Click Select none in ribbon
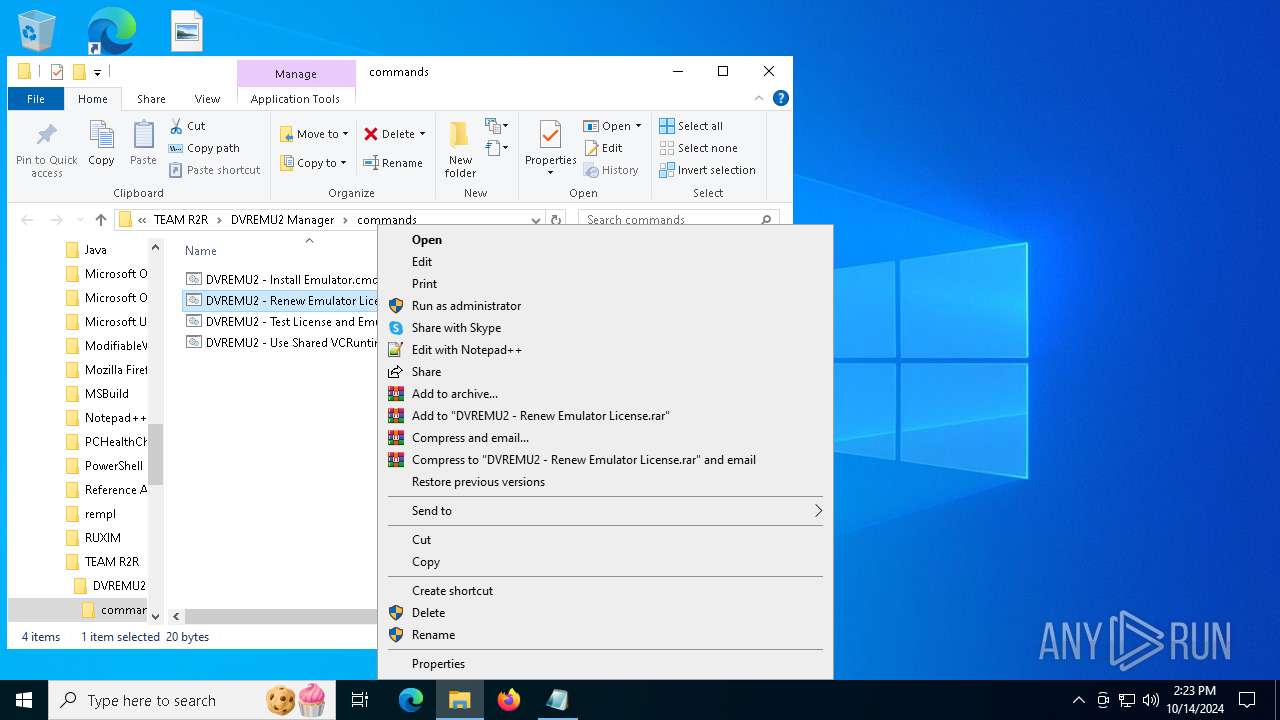 point(698,148)
